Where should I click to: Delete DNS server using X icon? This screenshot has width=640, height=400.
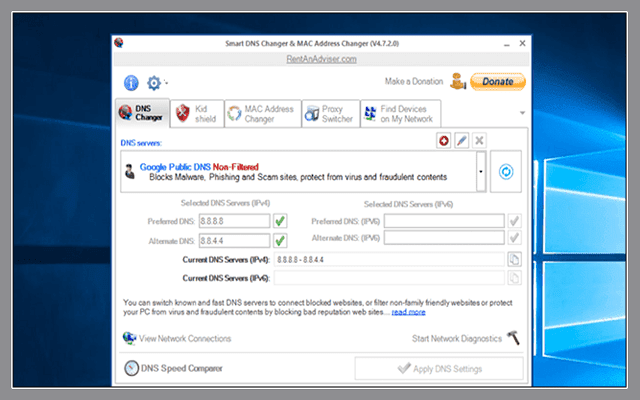click(x=479, y=141)
